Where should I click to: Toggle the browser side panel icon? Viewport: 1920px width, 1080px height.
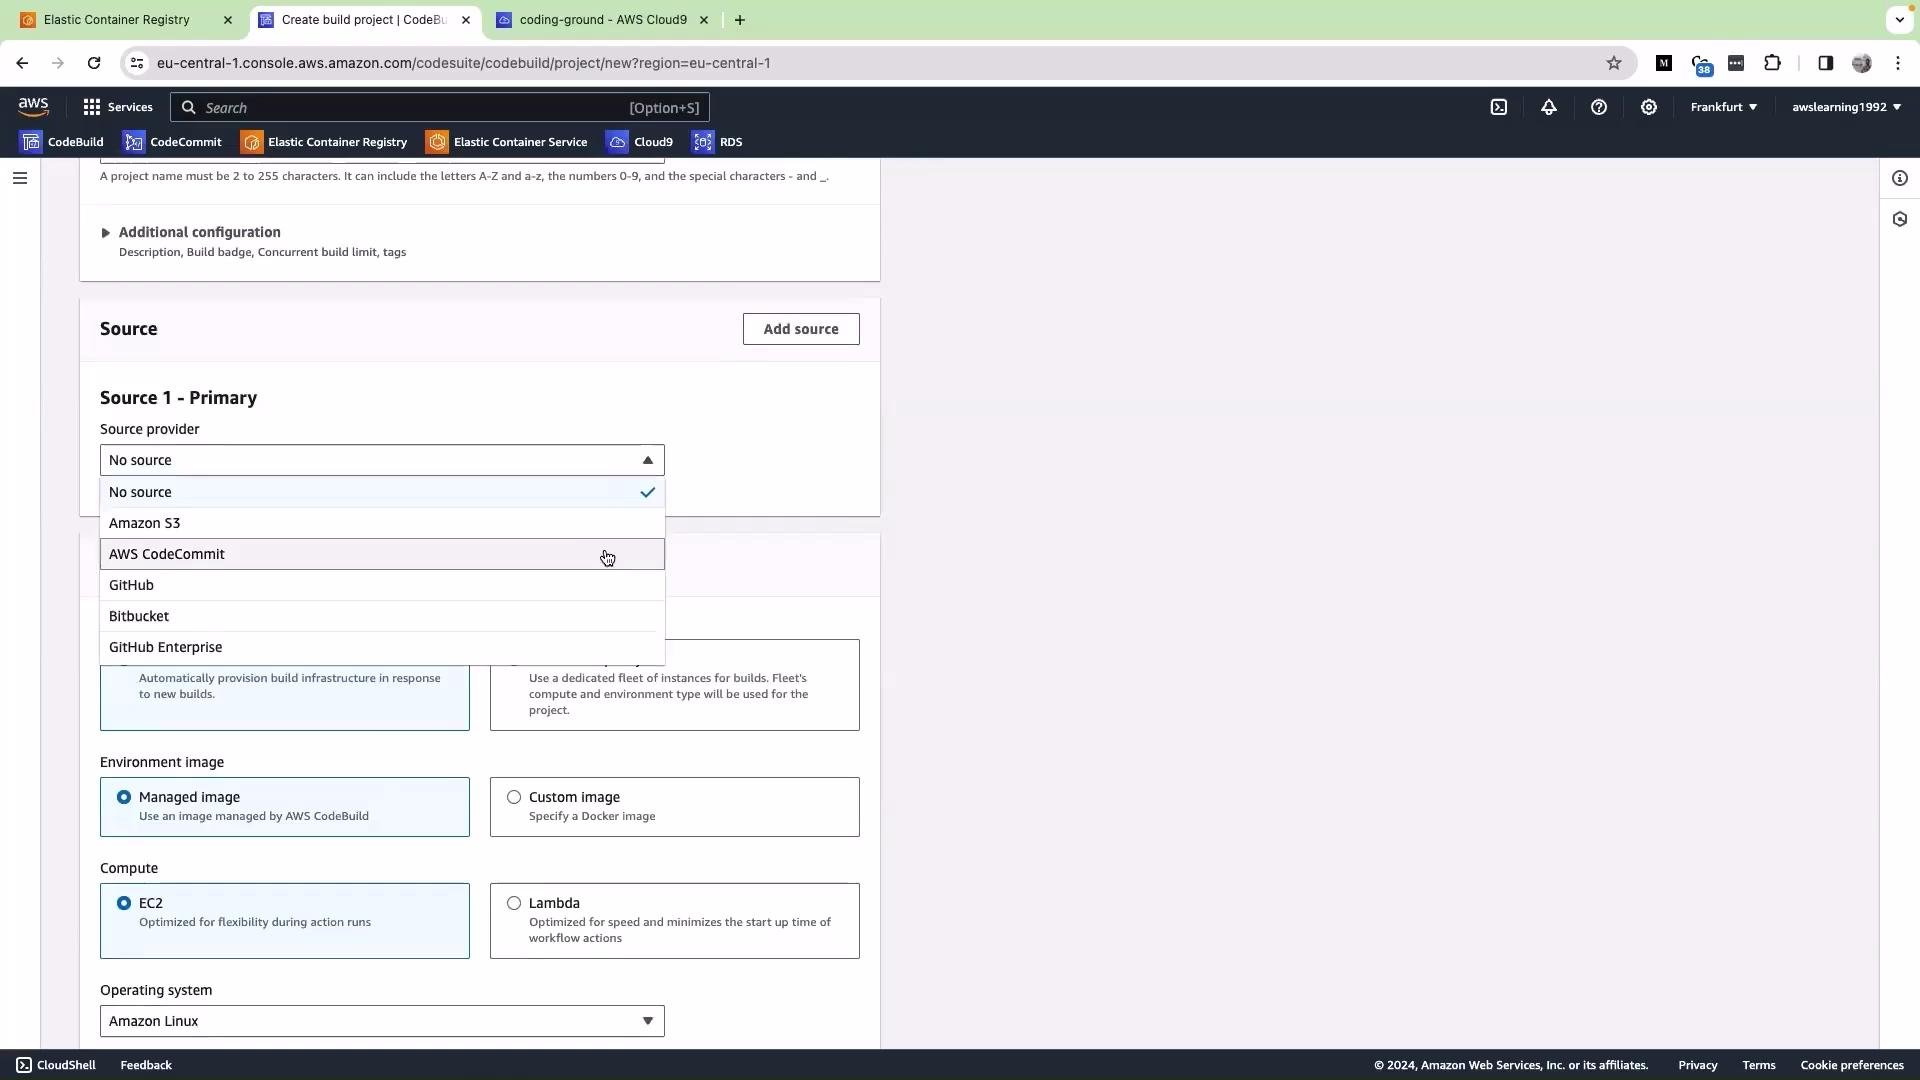pos(1826,63)
